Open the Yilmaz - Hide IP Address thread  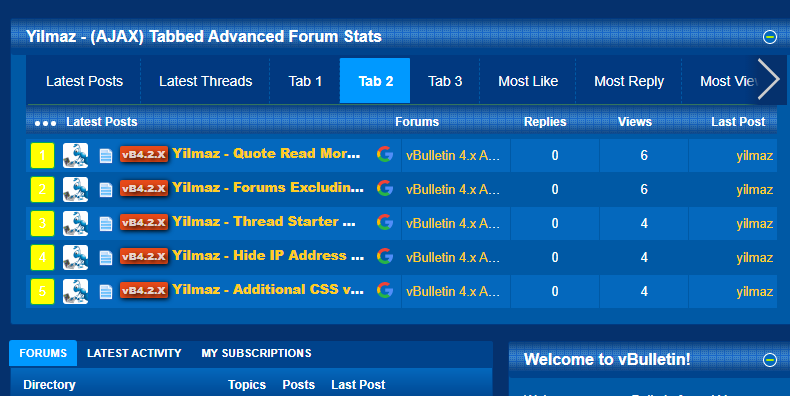[x=268, y=255]
